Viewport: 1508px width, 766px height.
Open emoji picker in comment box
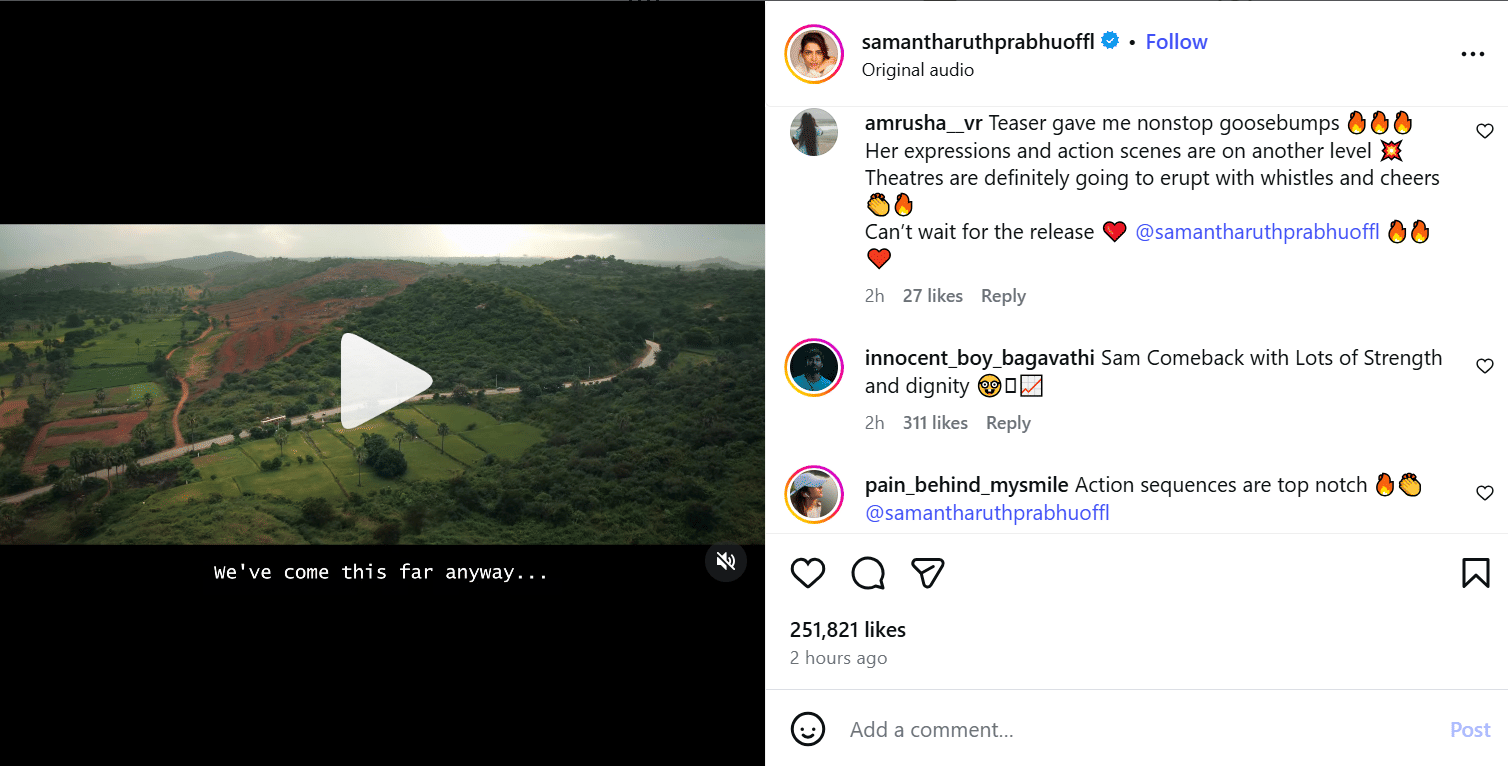pyautogui.click(x=808, y=729)
